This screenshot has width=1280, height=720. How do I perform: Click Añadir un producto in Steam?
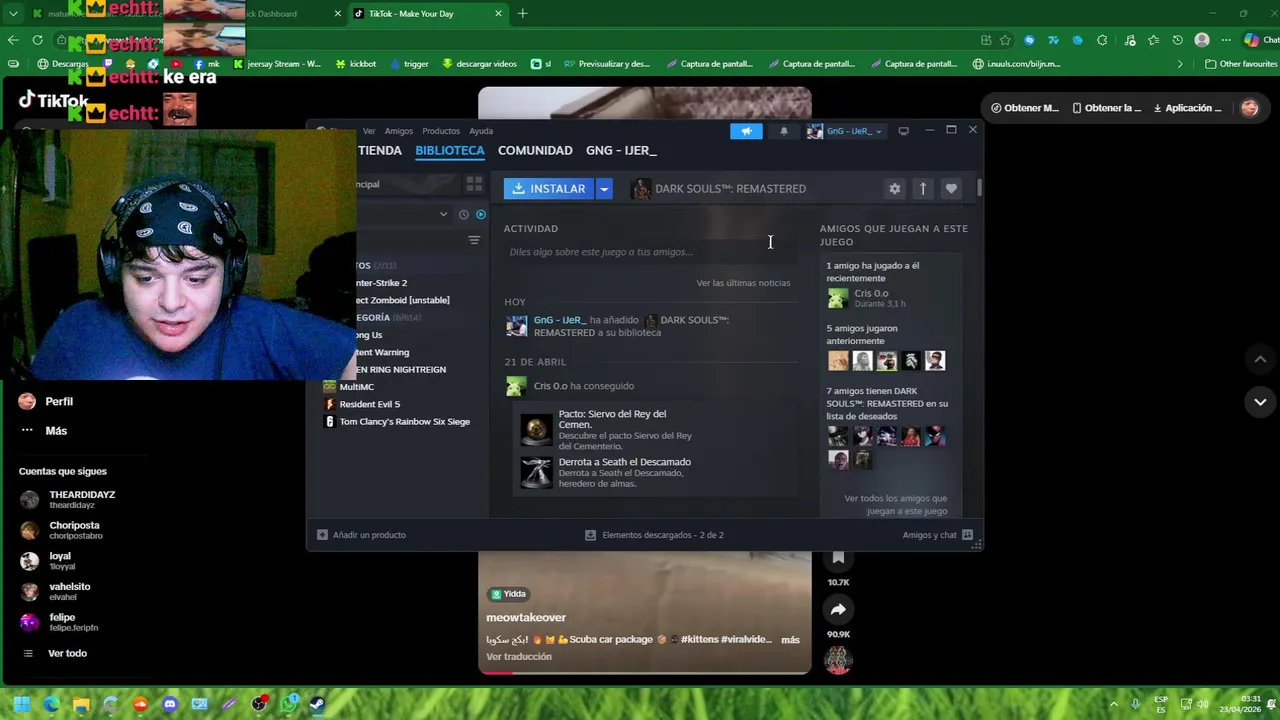[x=361, y=535]
